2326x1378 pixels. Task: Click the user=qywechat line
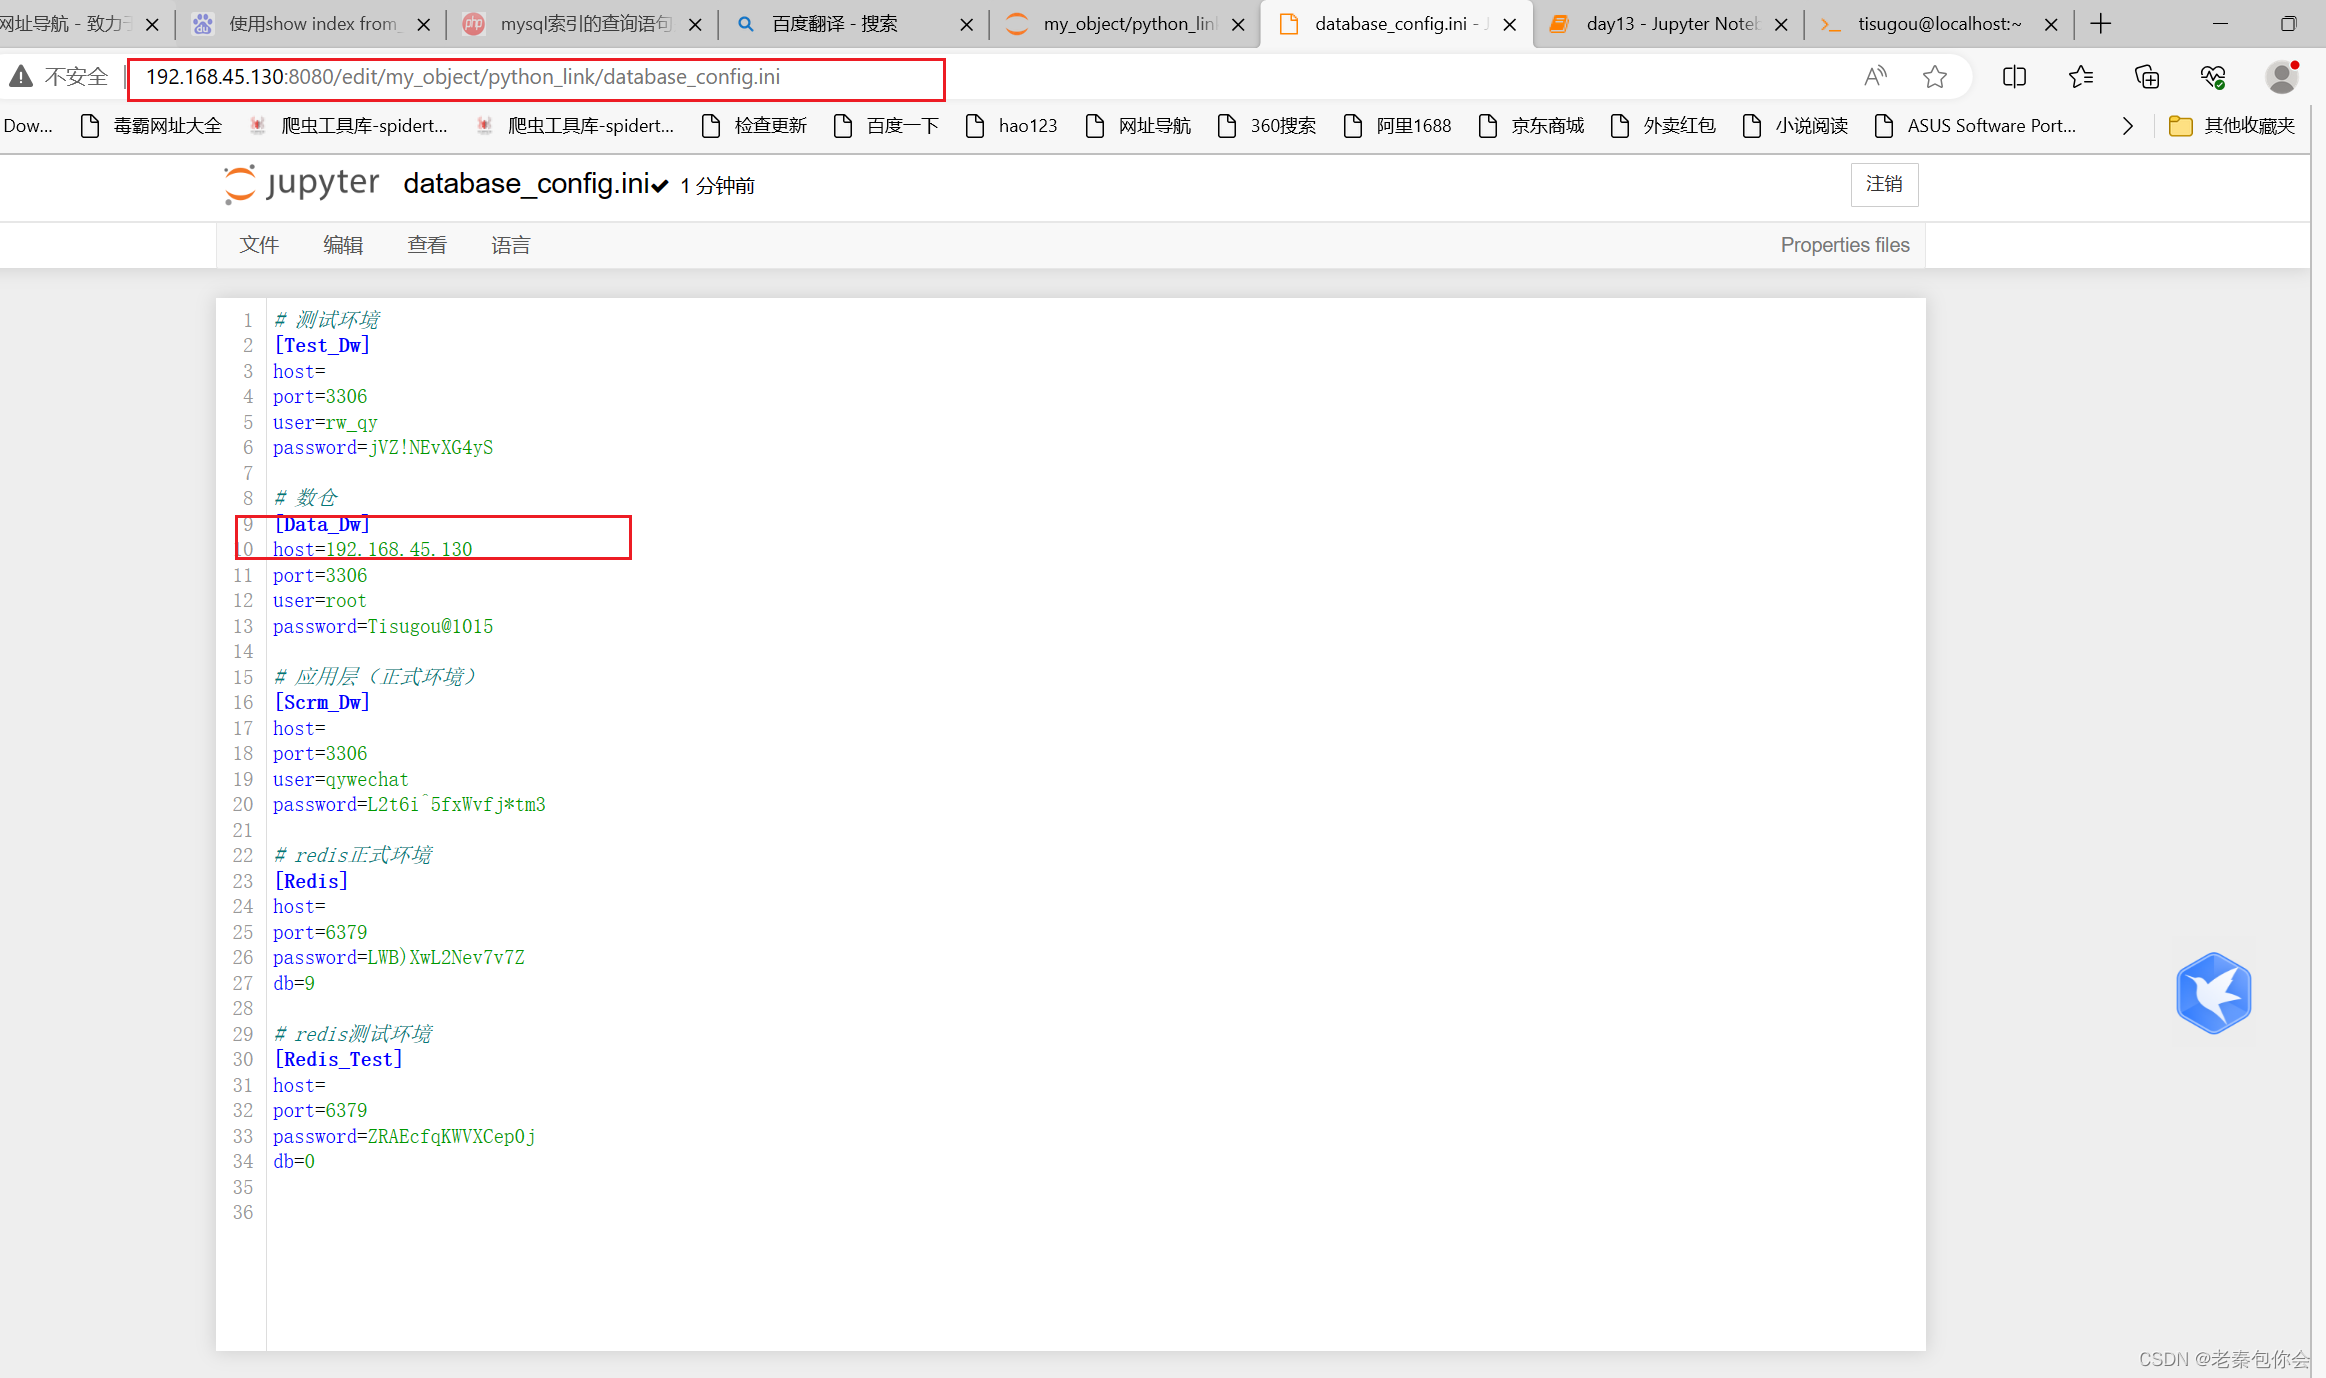click(x=341, y=780)
